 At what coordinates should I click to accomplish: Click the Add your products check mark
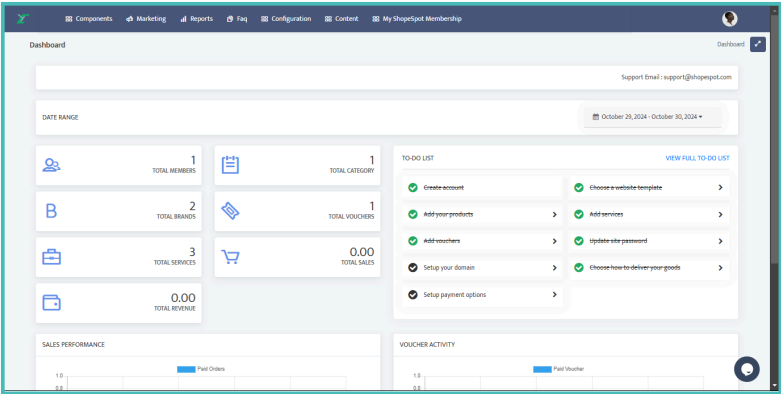412,214
